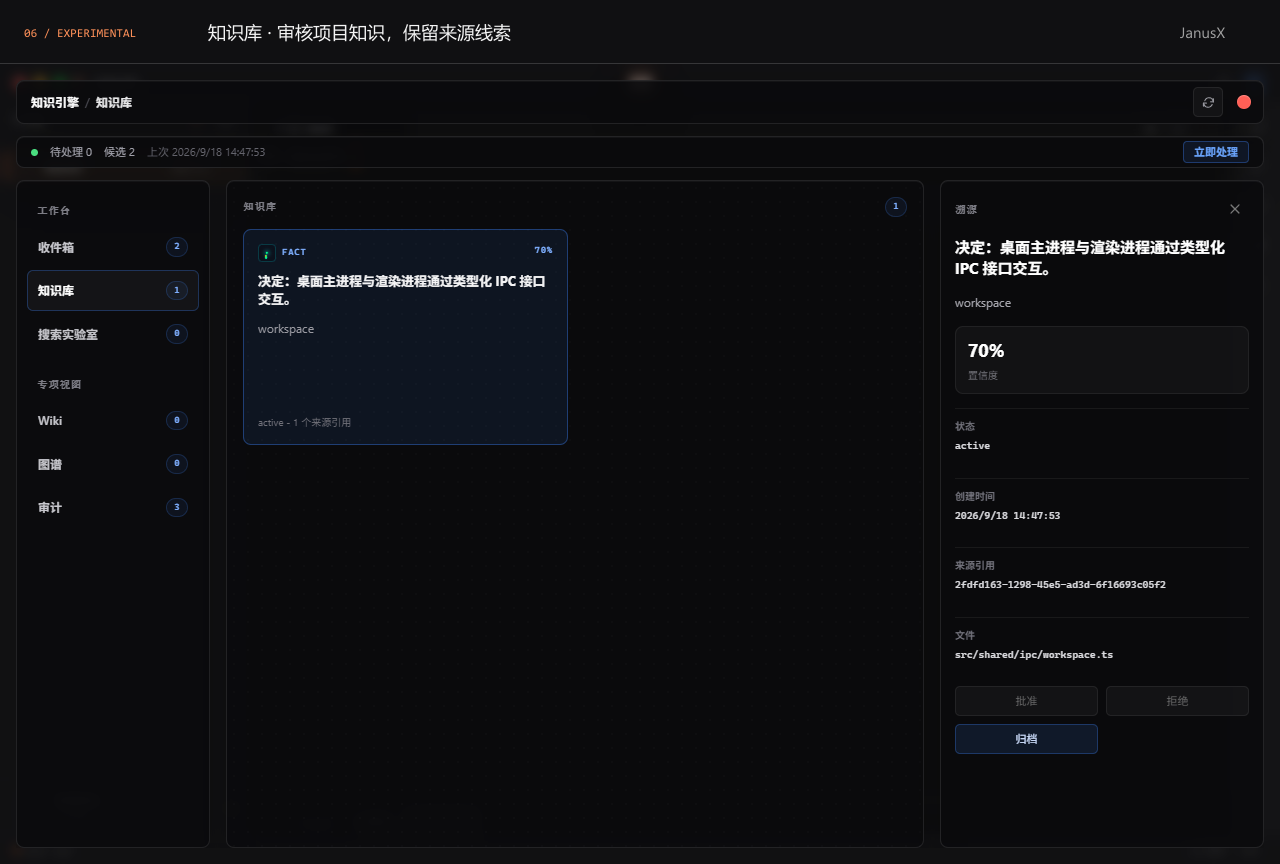The width and height of the screenshot is (1280, 864).
Task: Click the 批准 button
Action: (1026, 701)
